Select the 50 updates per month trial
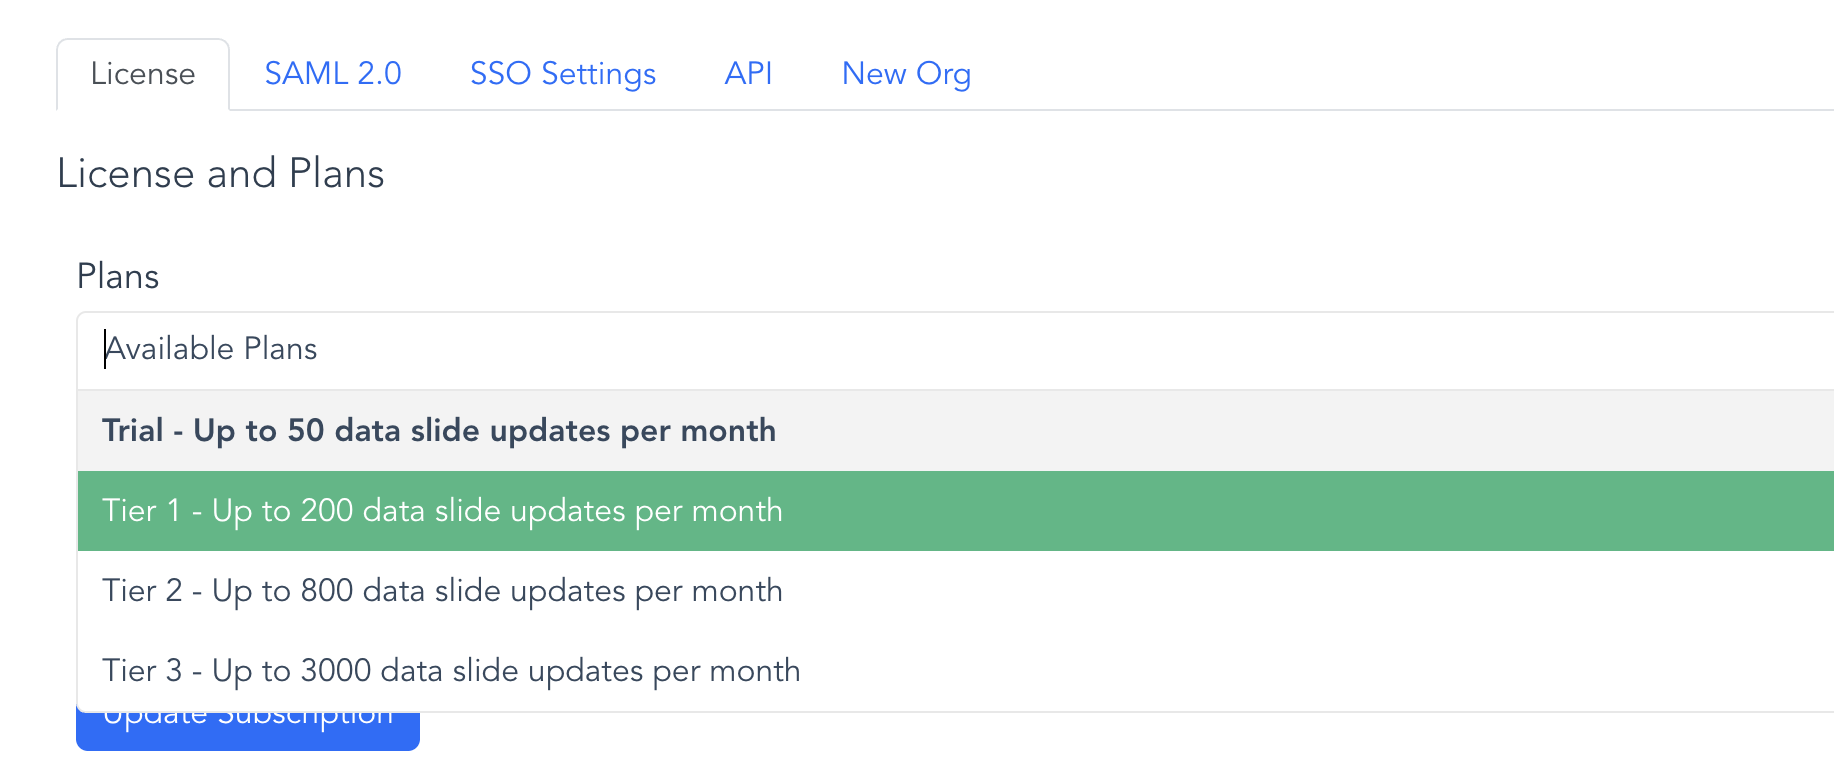This screenshot has height=770, width=1834. pos(955,431)
